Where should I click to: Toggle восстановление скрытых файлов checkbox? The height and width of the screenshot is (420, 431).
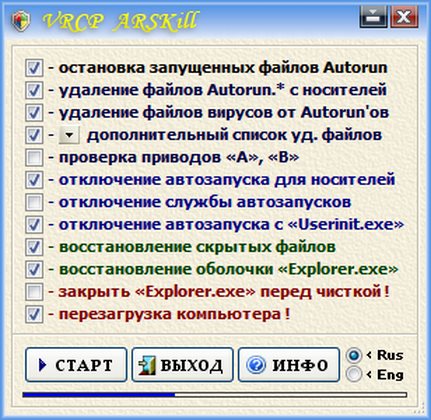pyautogui.click(x=34, y=247)
